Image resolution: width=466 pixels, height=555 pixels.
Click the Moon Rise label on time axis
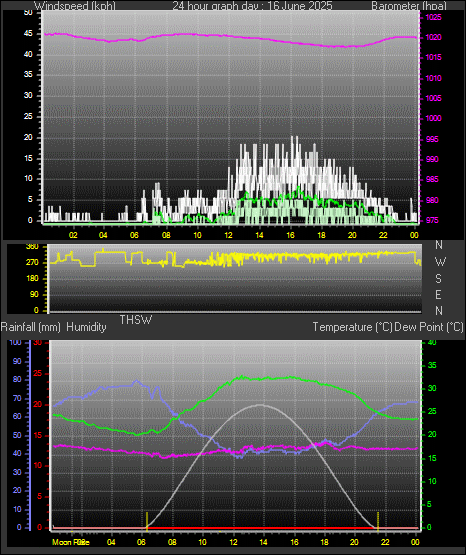click(x=71, y=542)
